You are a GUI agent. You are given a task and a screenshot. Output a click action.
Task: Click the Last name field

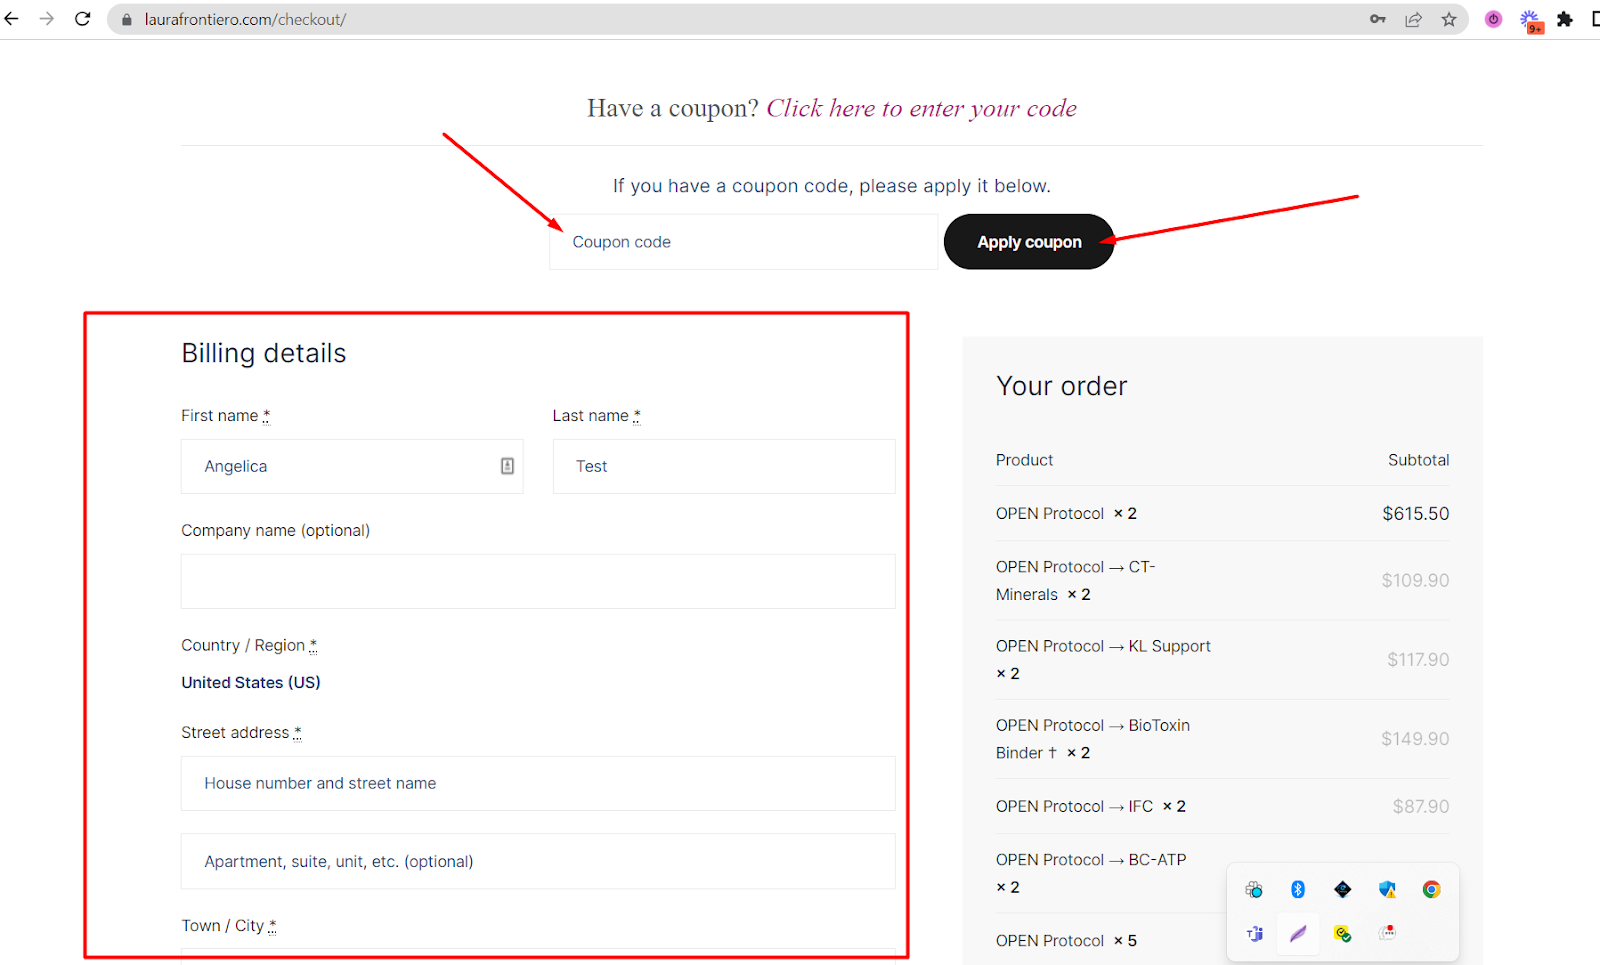pyautogui.click(x=724, y=466)
